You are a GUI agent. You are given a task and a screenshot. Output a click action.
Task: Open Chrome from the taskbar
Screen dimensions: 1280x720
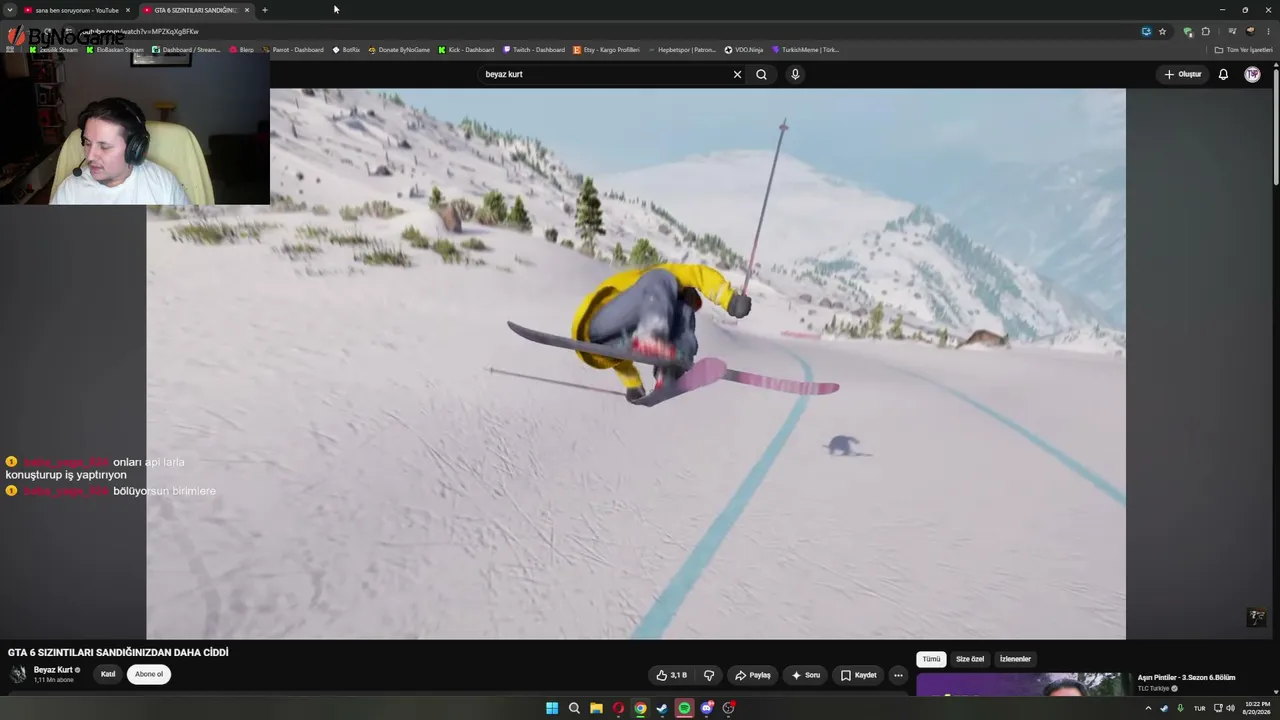click(640, 708)
